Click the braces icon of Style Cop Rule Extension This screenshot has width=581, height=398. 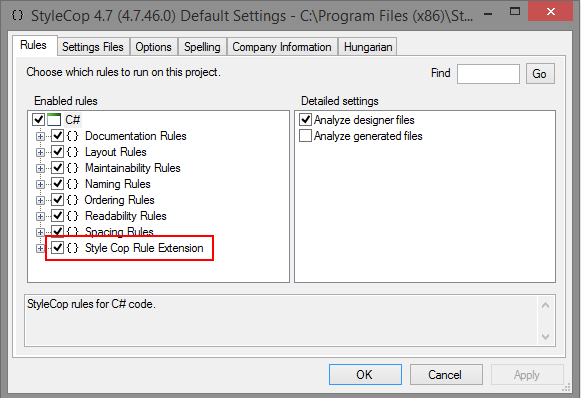pyautogui.click(x=73, y=248)
